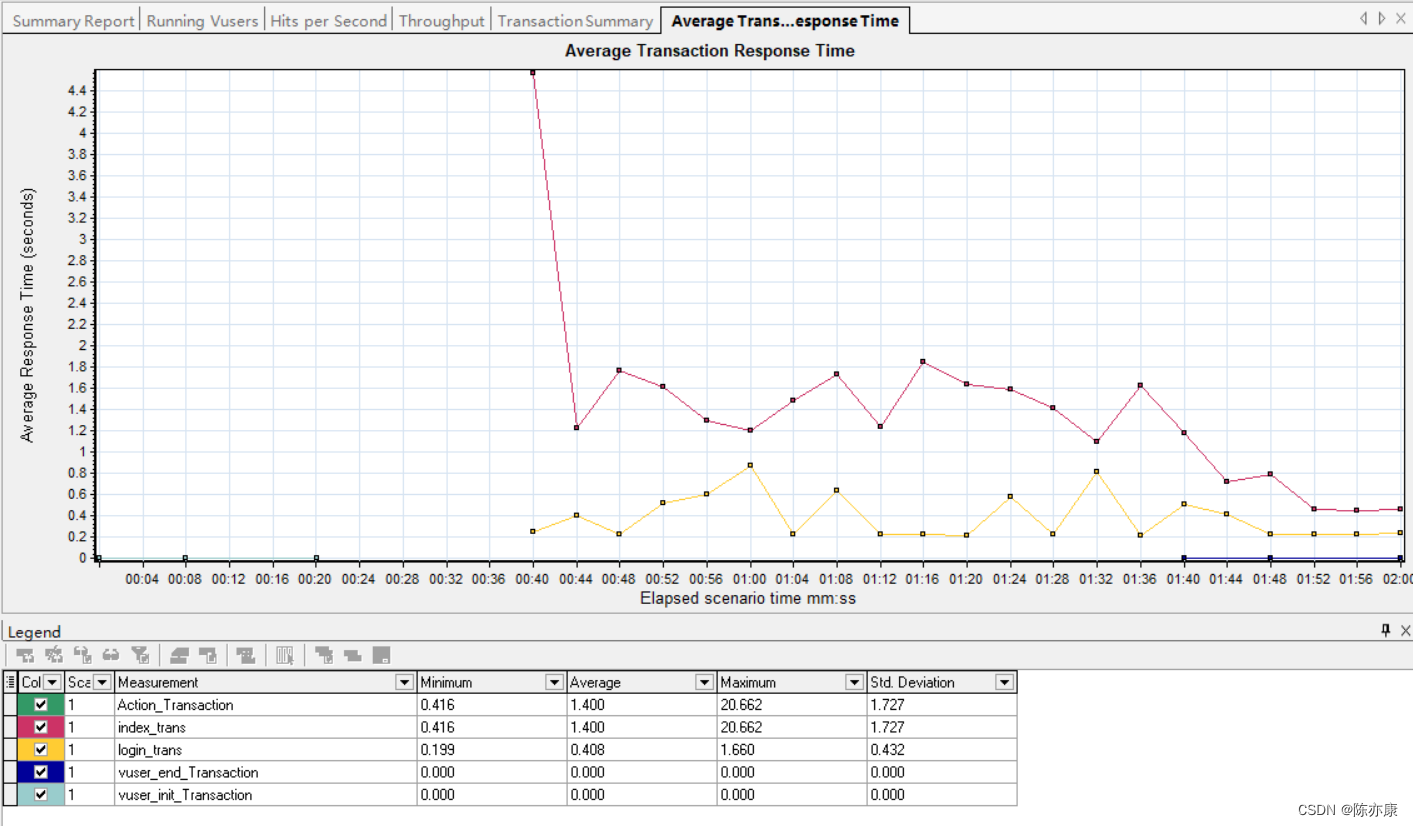Open the Col column dropdown arrow
Screen dimensions: 1413x826
coord(53,682)
